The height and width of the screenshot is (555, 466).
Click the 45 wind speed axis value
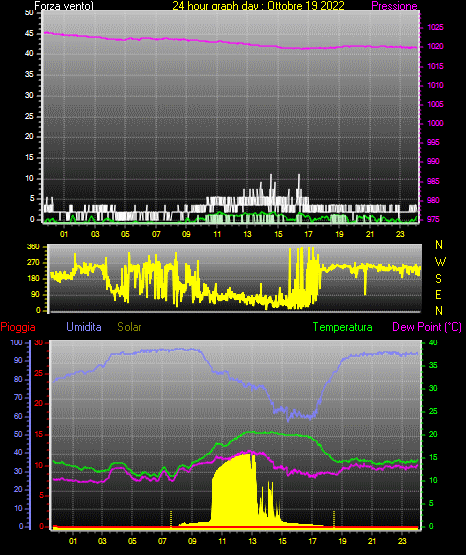[29, 34]
